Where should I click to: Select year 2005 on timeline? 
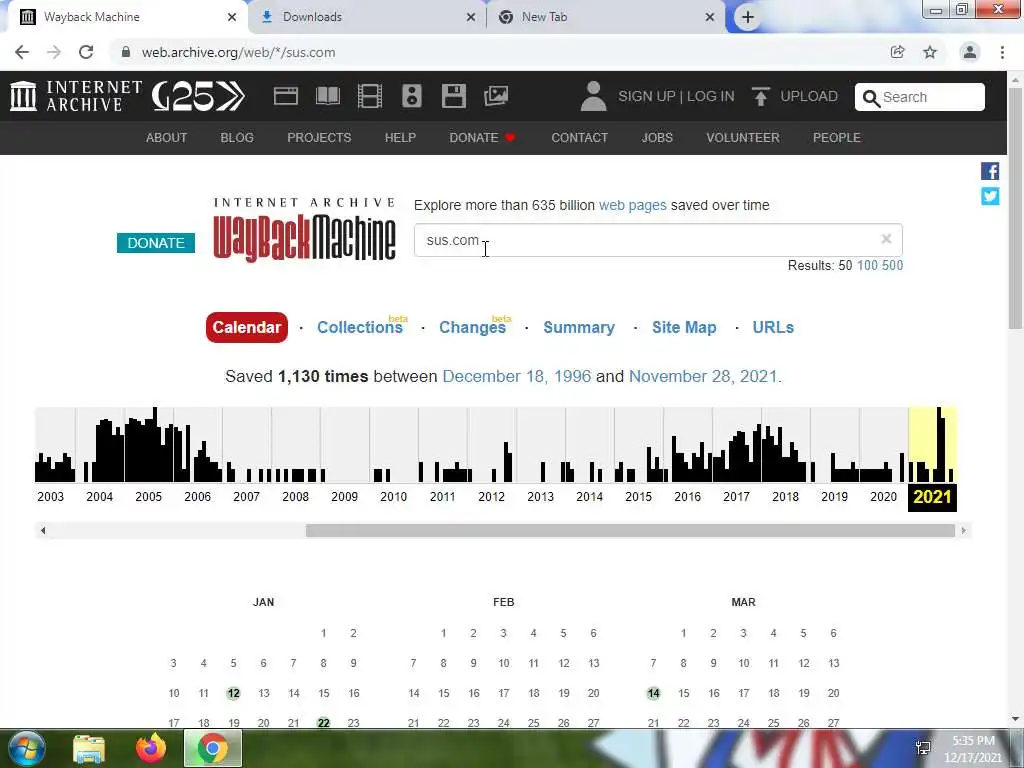coord(148,496)
